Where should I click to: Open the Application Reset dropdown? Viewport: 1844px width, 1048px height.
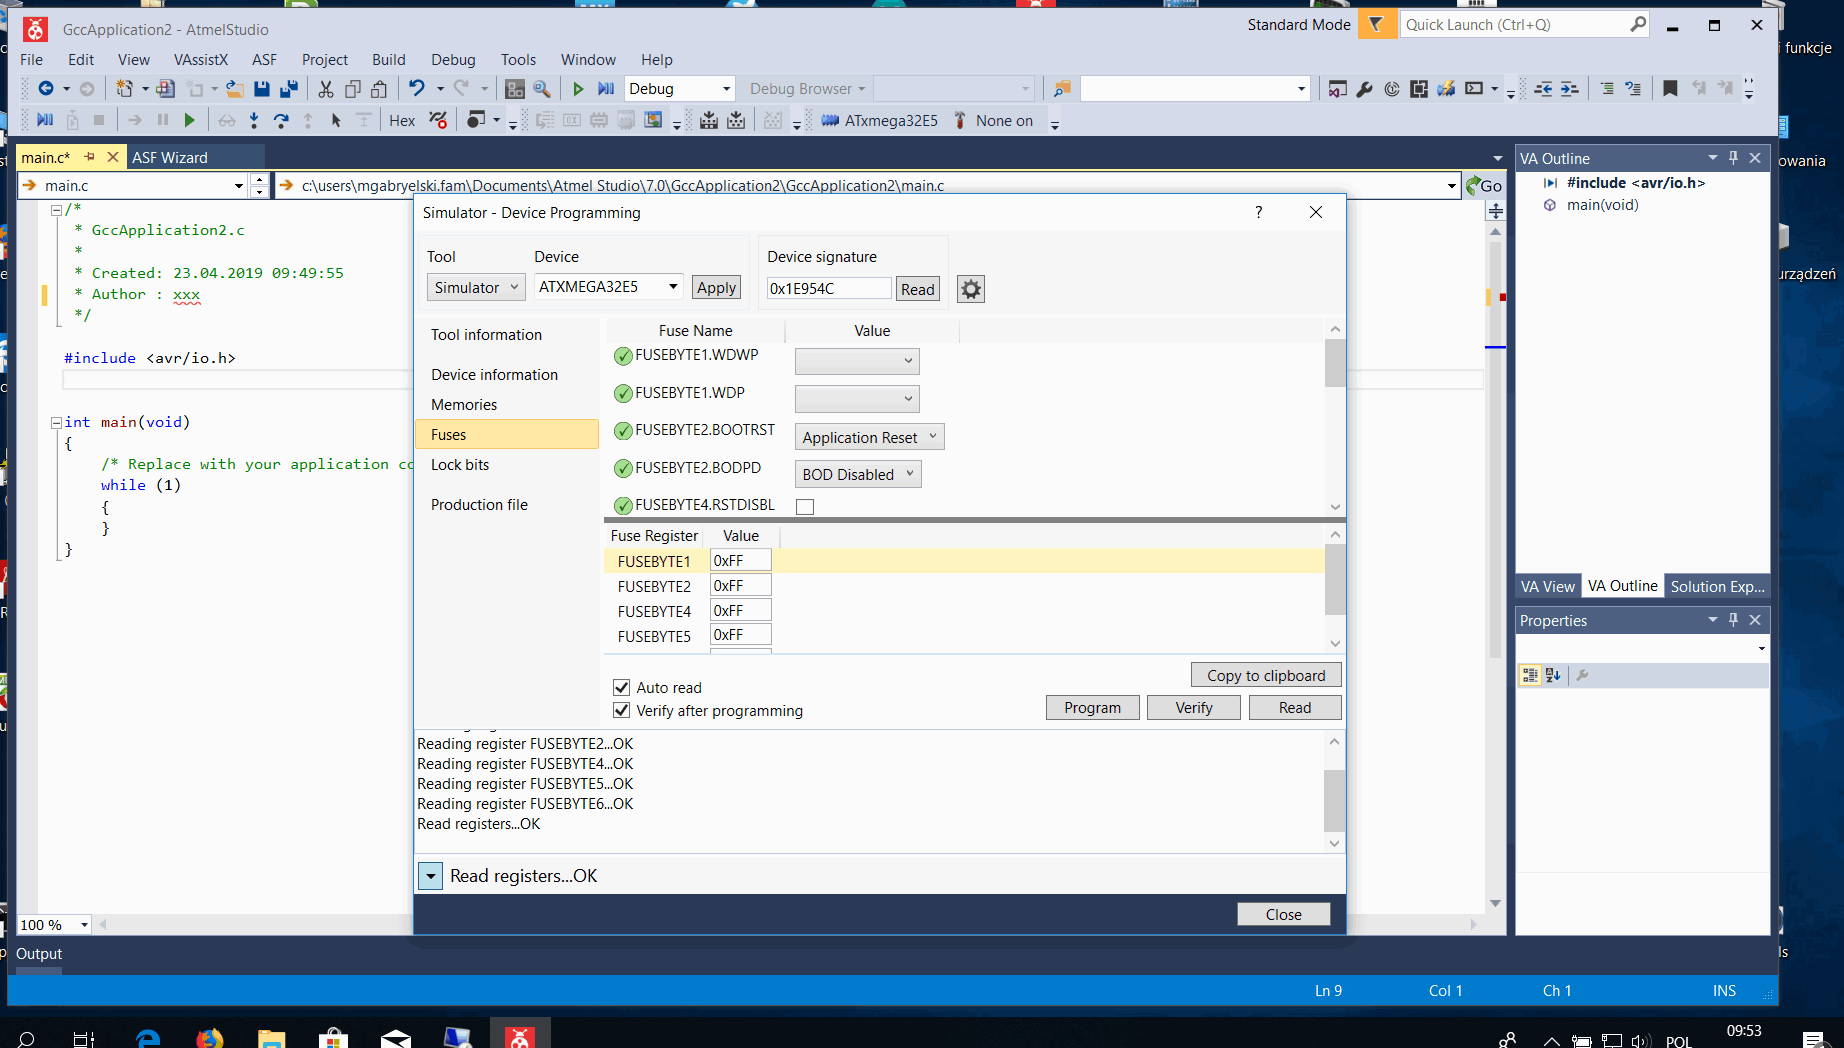869,437
